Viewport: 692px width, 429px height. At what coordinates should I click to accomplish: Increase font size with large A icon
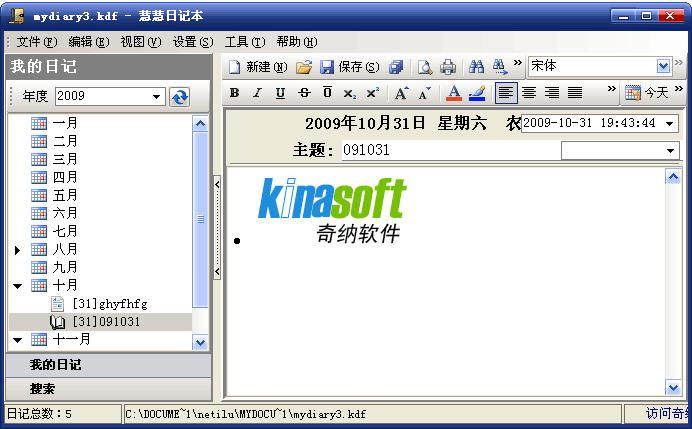pyautogui.click(x=401, y=93)
